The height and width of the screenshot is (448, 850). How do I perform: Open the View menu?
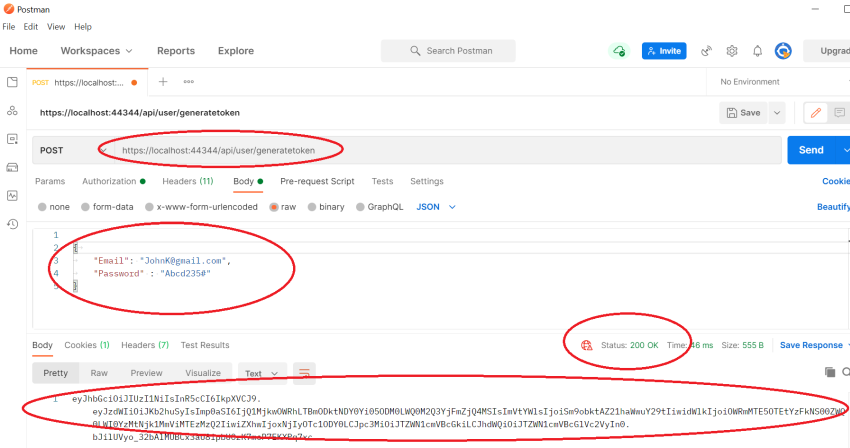coord(56,27)
